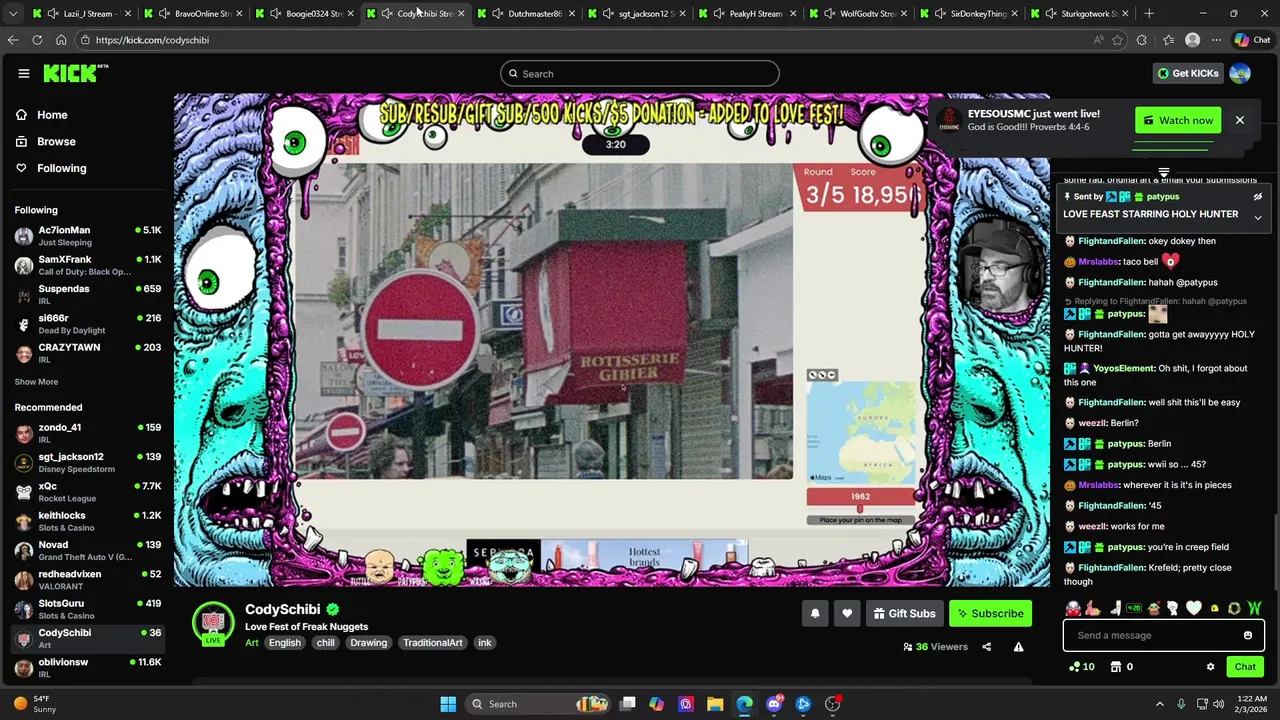Open SlotsGuru recommended channel
The height and width of the screenshot is (720, 1280).
point(87,609)
